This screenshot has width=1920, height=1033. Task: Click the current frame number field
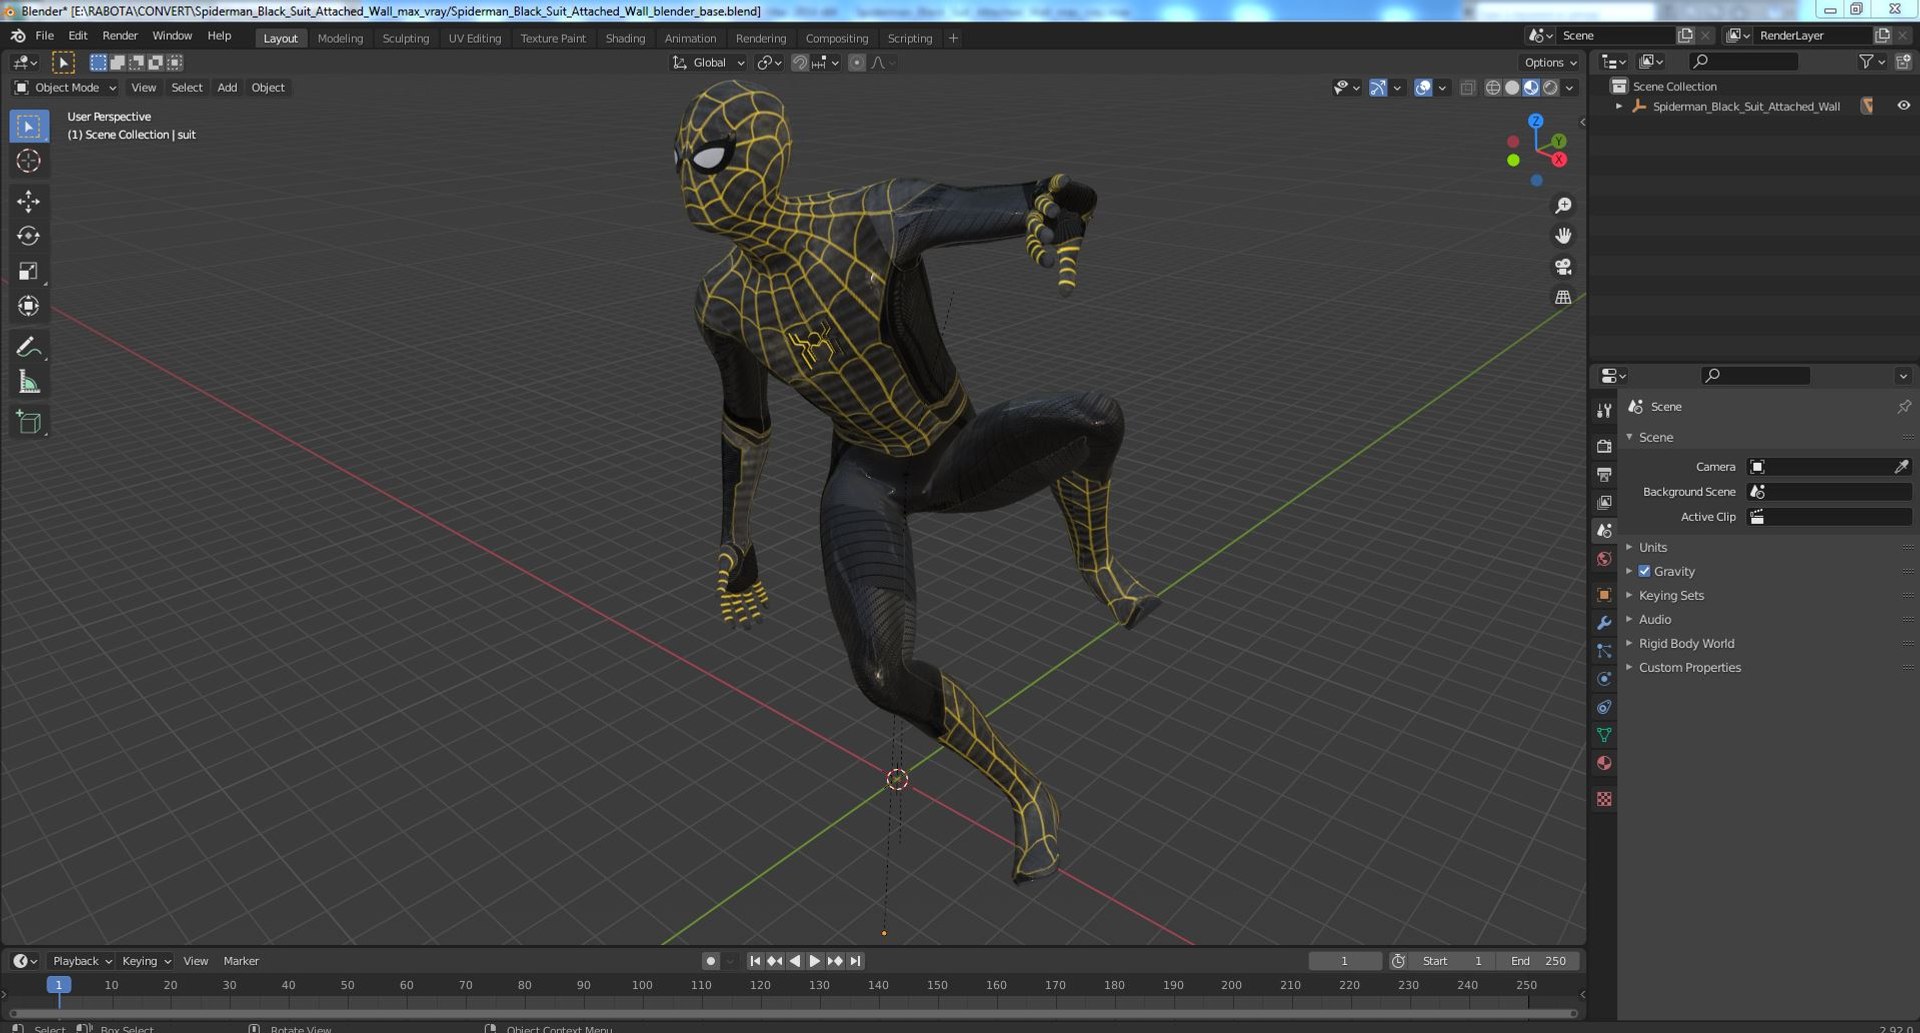pos(1345,961)
